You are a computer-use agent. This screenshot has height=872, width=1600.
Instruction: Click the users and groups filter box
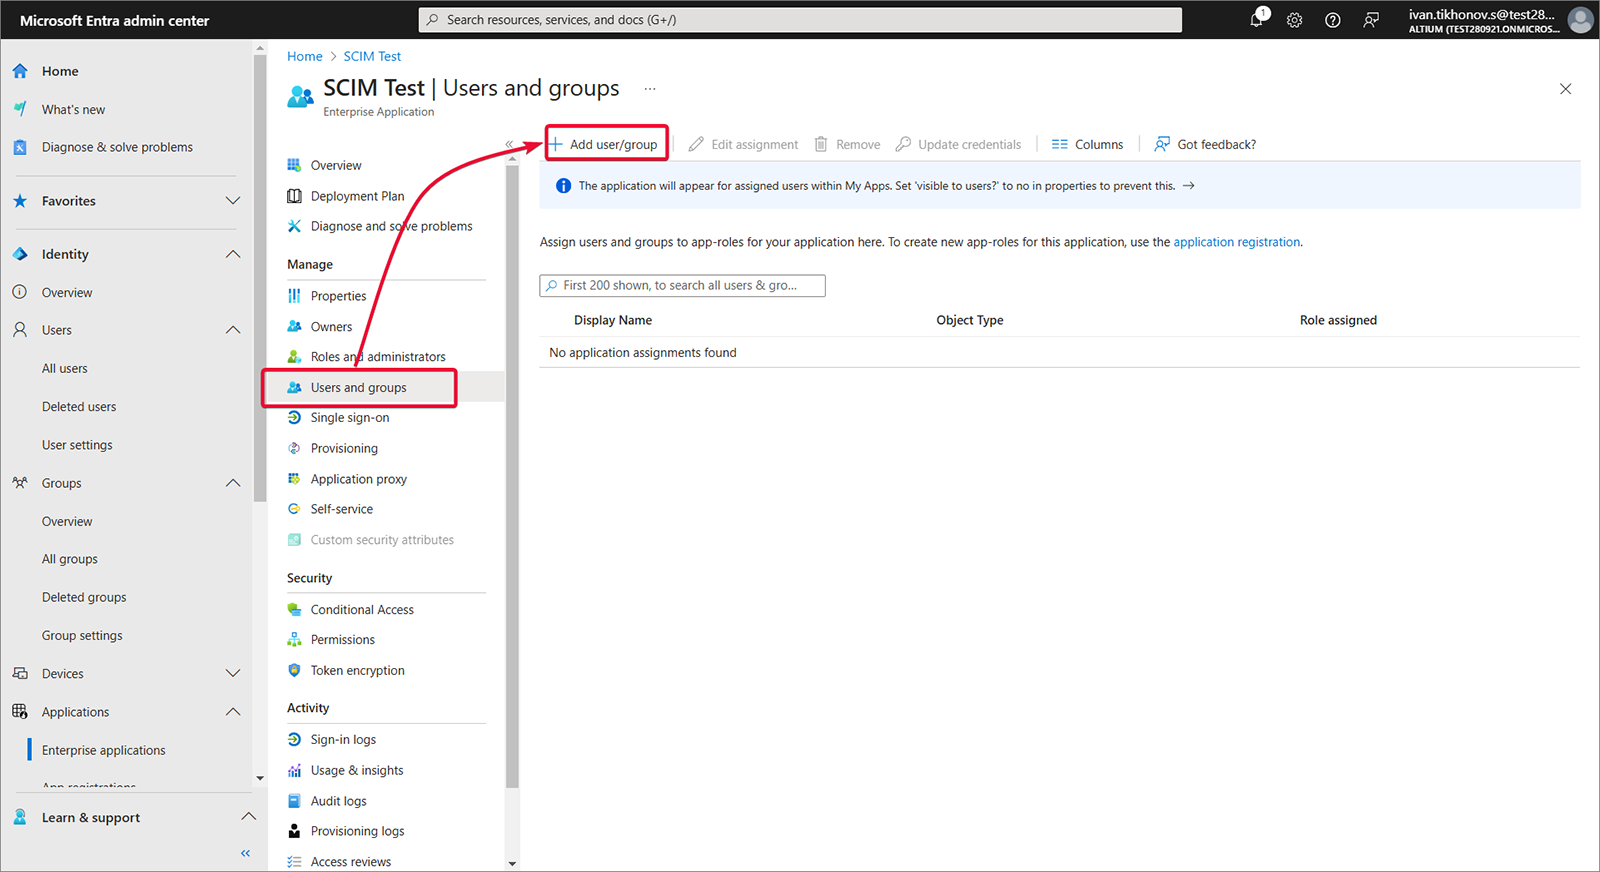pyautogui.click(x=683, y=285)
